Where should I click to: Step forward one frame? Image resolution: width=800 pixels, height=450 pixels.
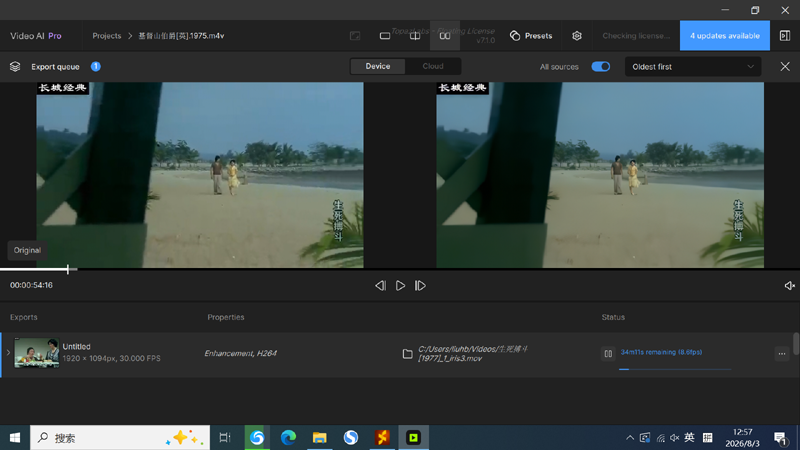[420, 286]
